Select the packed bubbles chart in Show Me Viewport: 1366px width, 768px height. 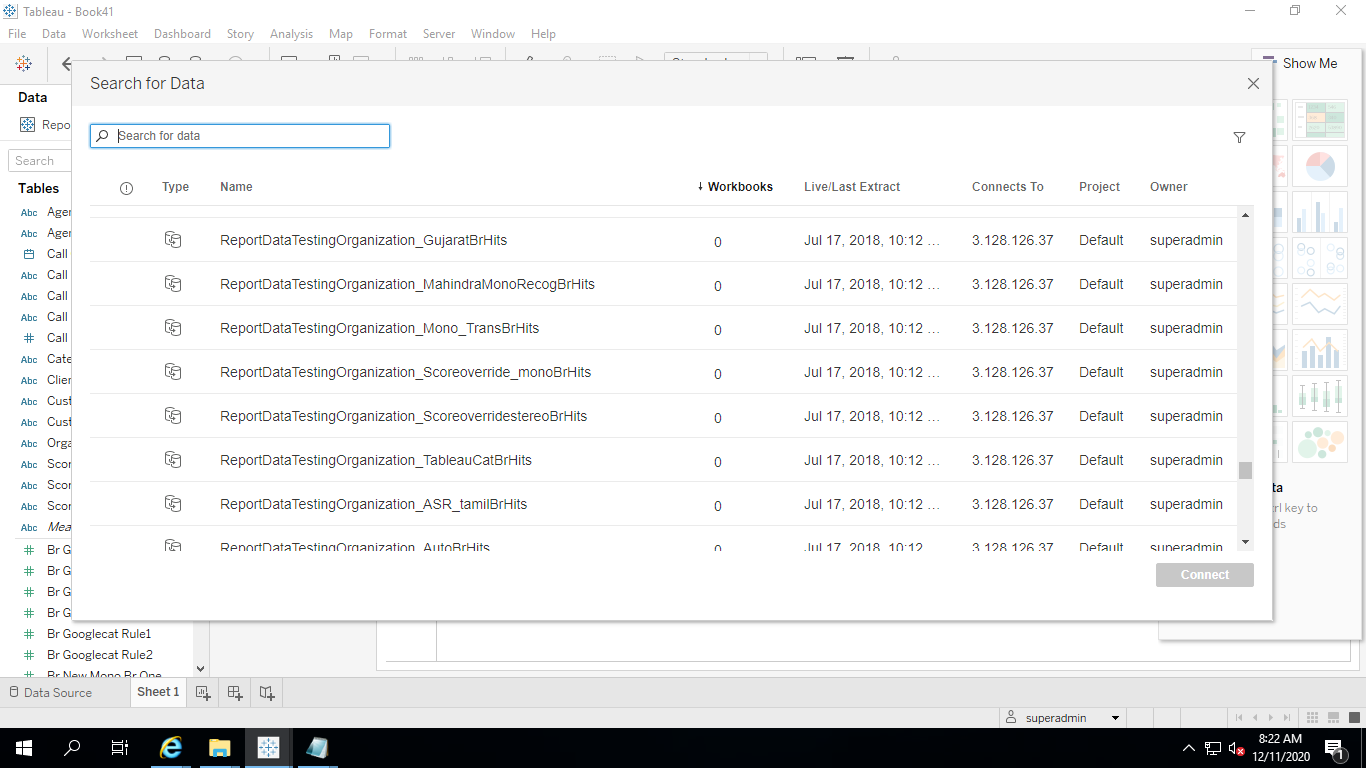pyautogui.click(x=1320, y=442)
